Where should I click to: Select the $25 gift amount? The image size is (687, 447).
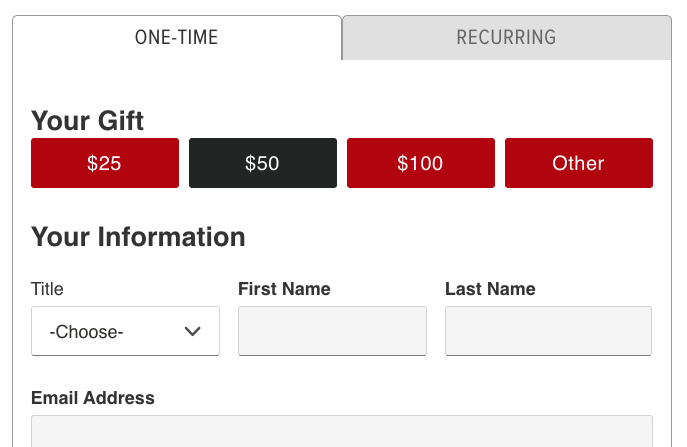(x=105, y=163)
